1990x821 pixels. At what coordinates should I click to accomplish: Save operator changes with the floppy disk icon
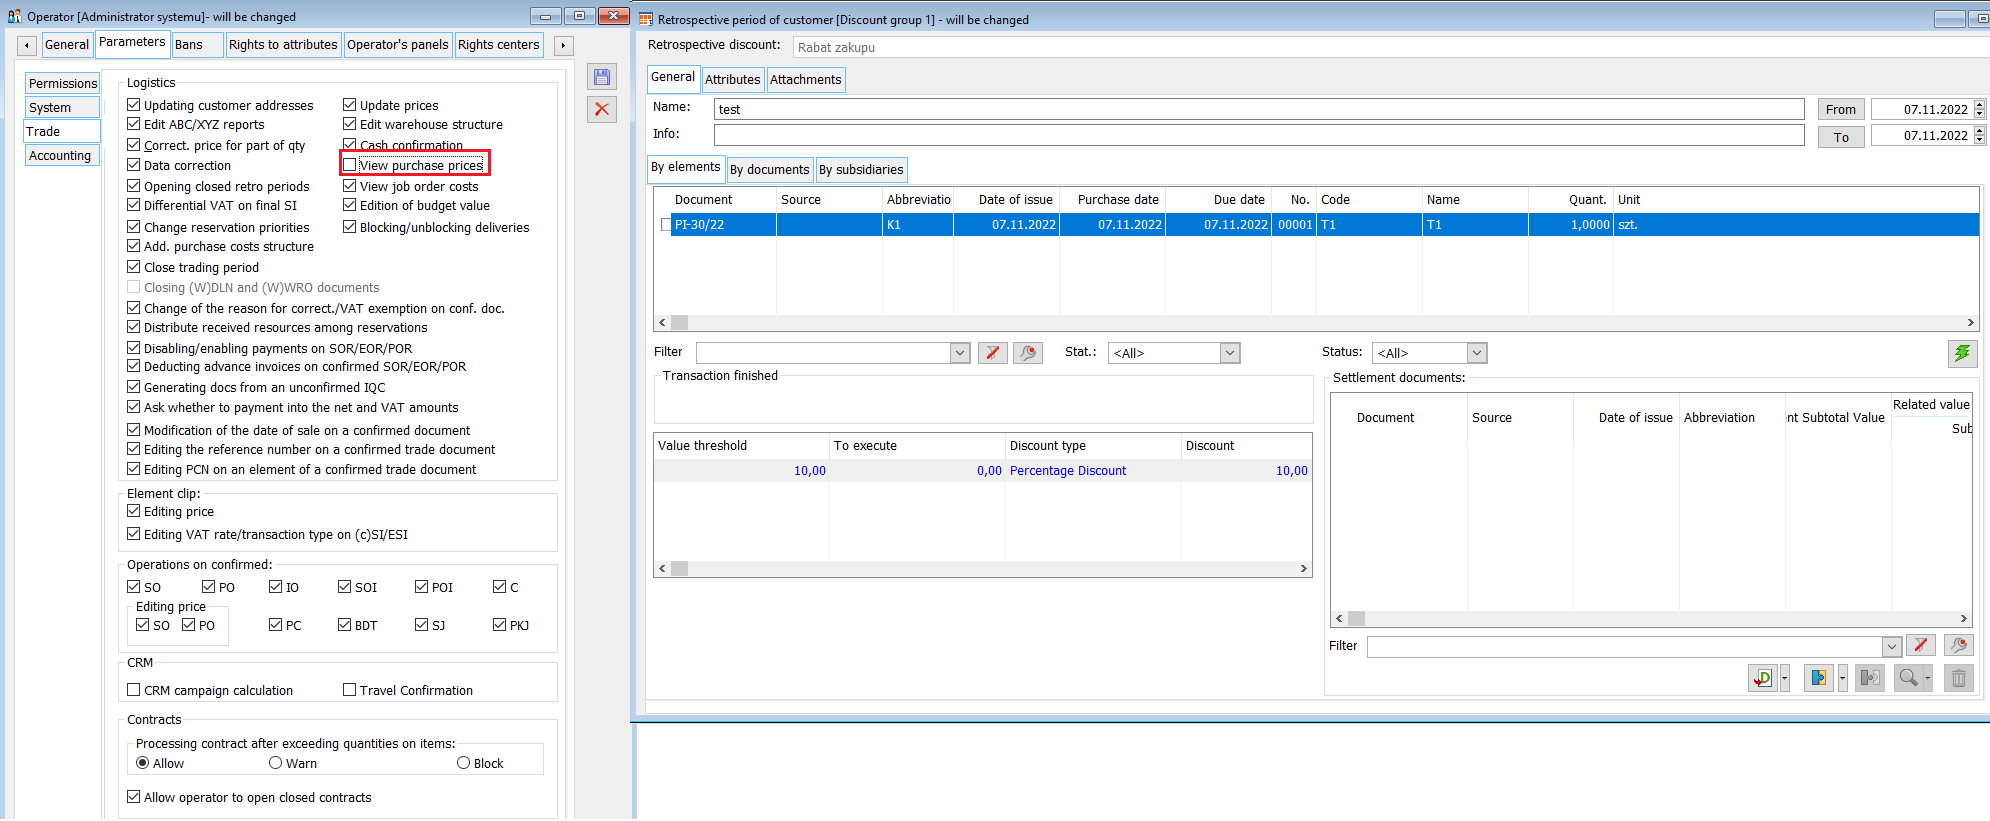[x=602, y=77]
